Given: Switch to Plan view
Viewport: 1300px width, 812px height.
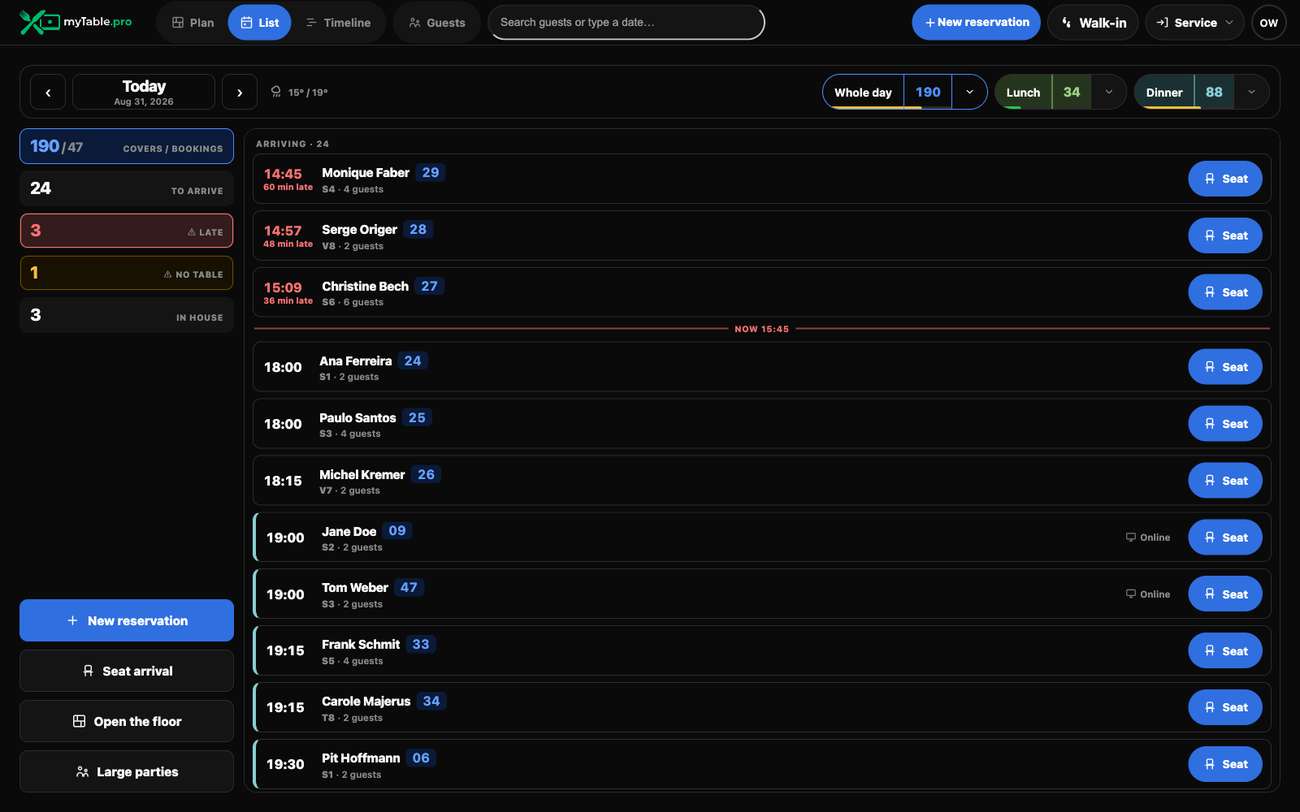Looking at the screenshot, I should coord(192,22).
